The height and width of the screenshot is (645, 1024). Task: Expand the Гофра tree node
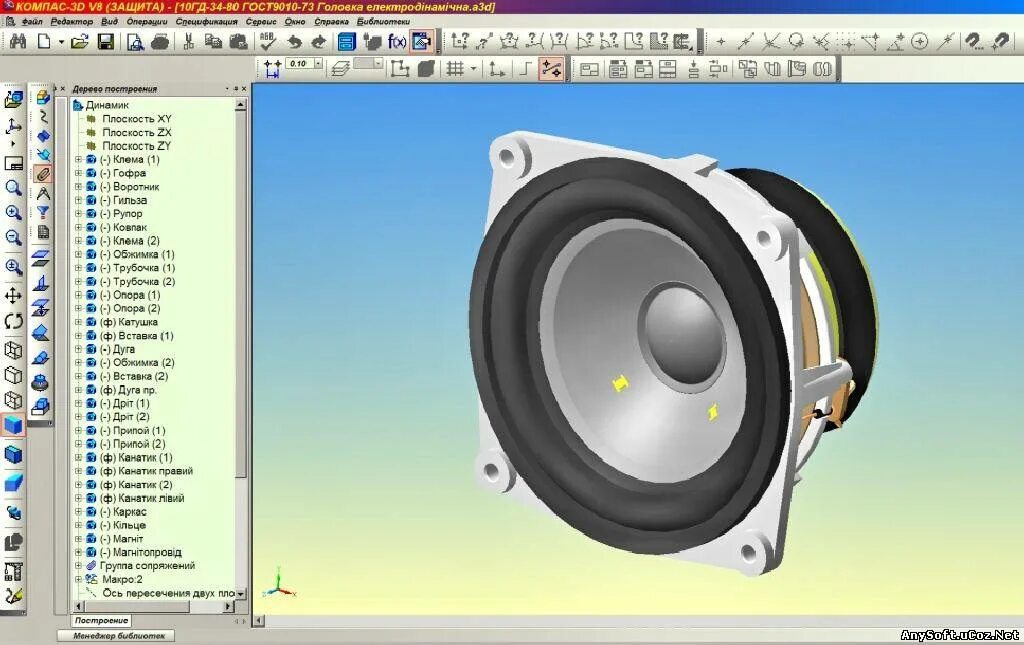tap(78, 173)
